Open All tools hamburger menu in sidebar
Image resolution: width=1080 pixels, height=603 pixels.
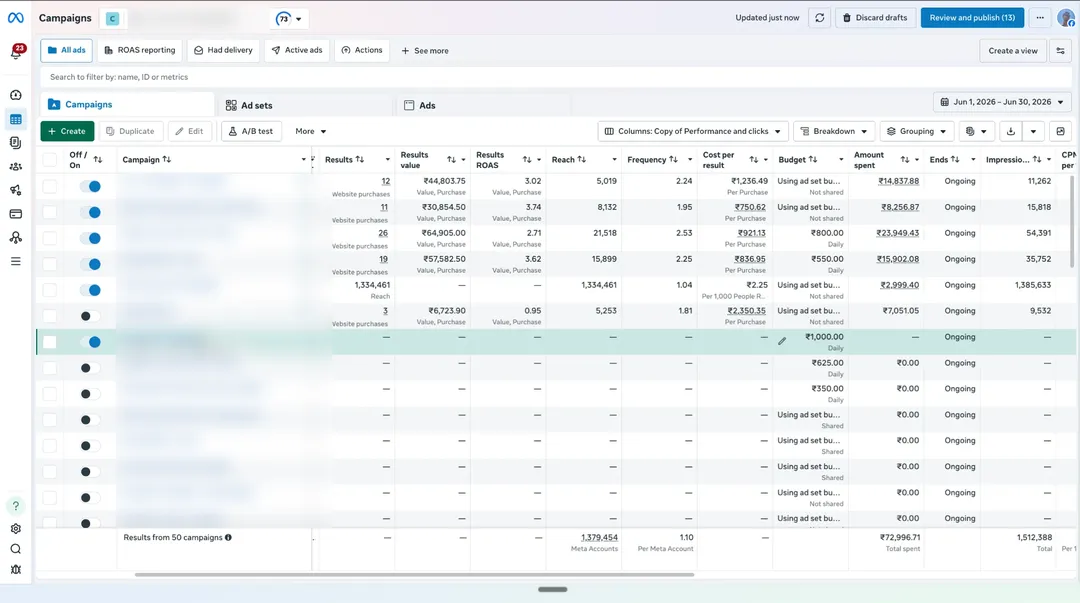tap(16, 261)
